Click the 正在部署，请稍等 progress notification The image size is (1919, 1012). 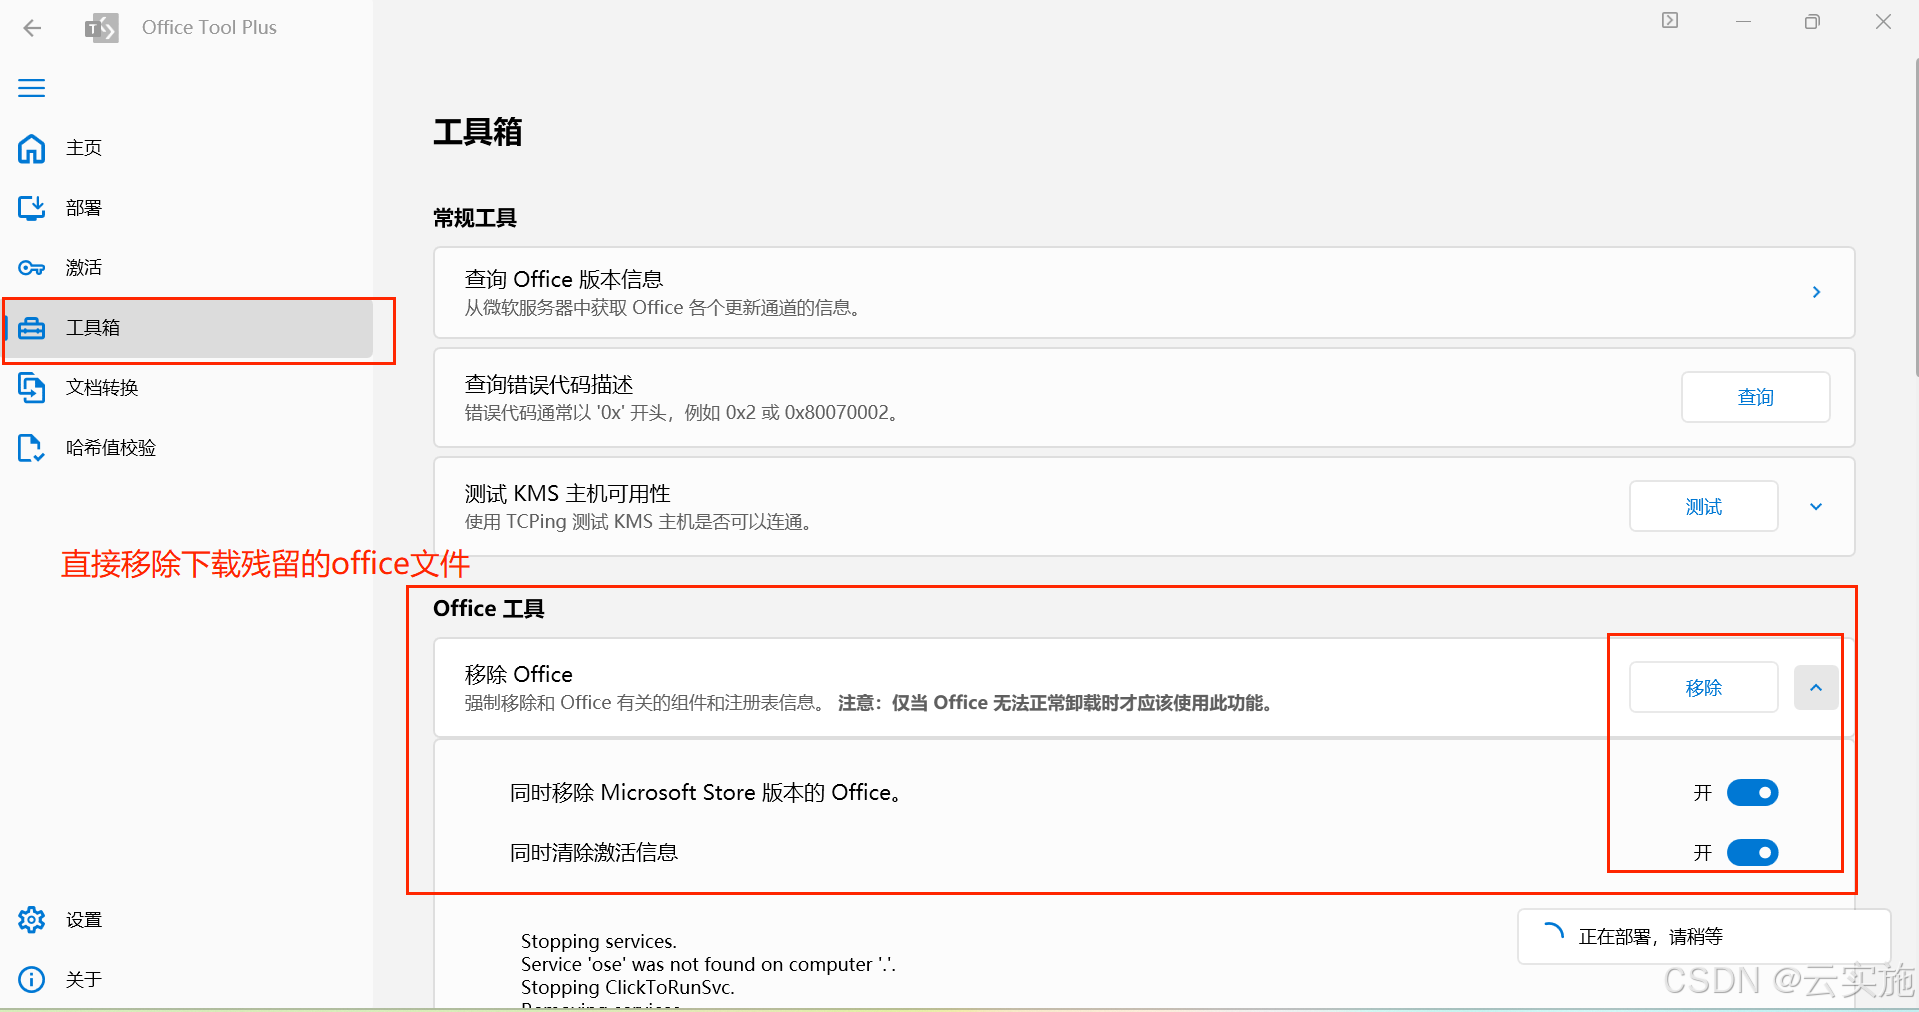1704,937
